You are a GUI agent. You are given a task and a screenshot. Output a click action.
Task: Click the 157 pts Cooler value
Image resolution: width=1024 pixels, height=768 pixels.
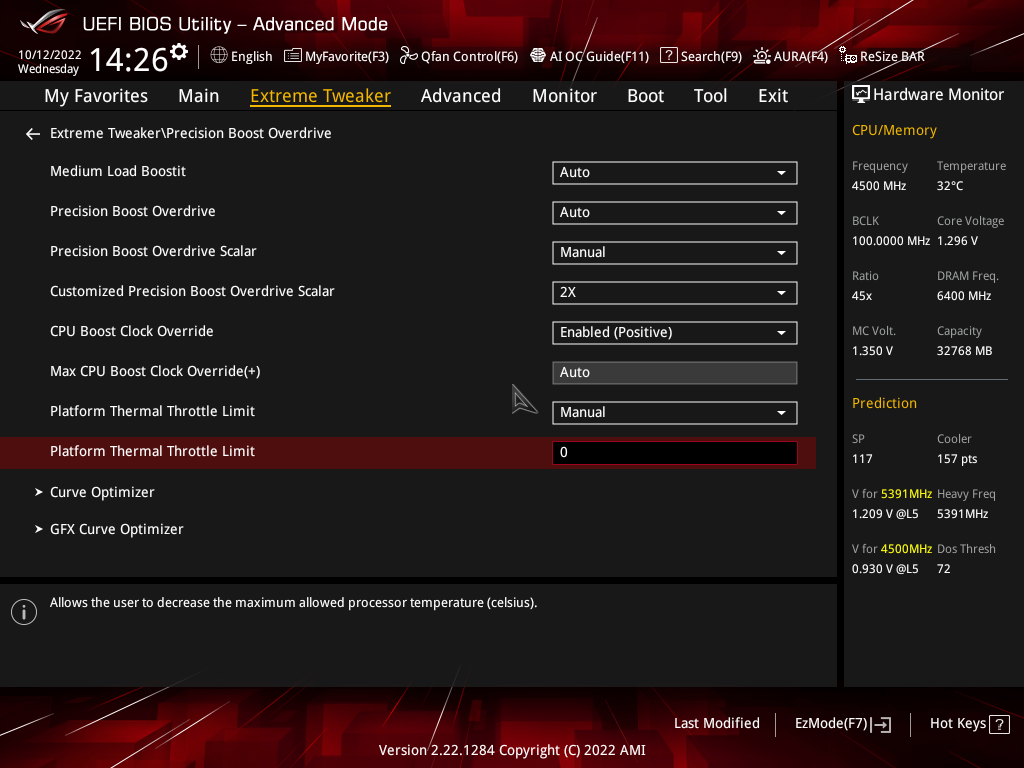(957, 459)
